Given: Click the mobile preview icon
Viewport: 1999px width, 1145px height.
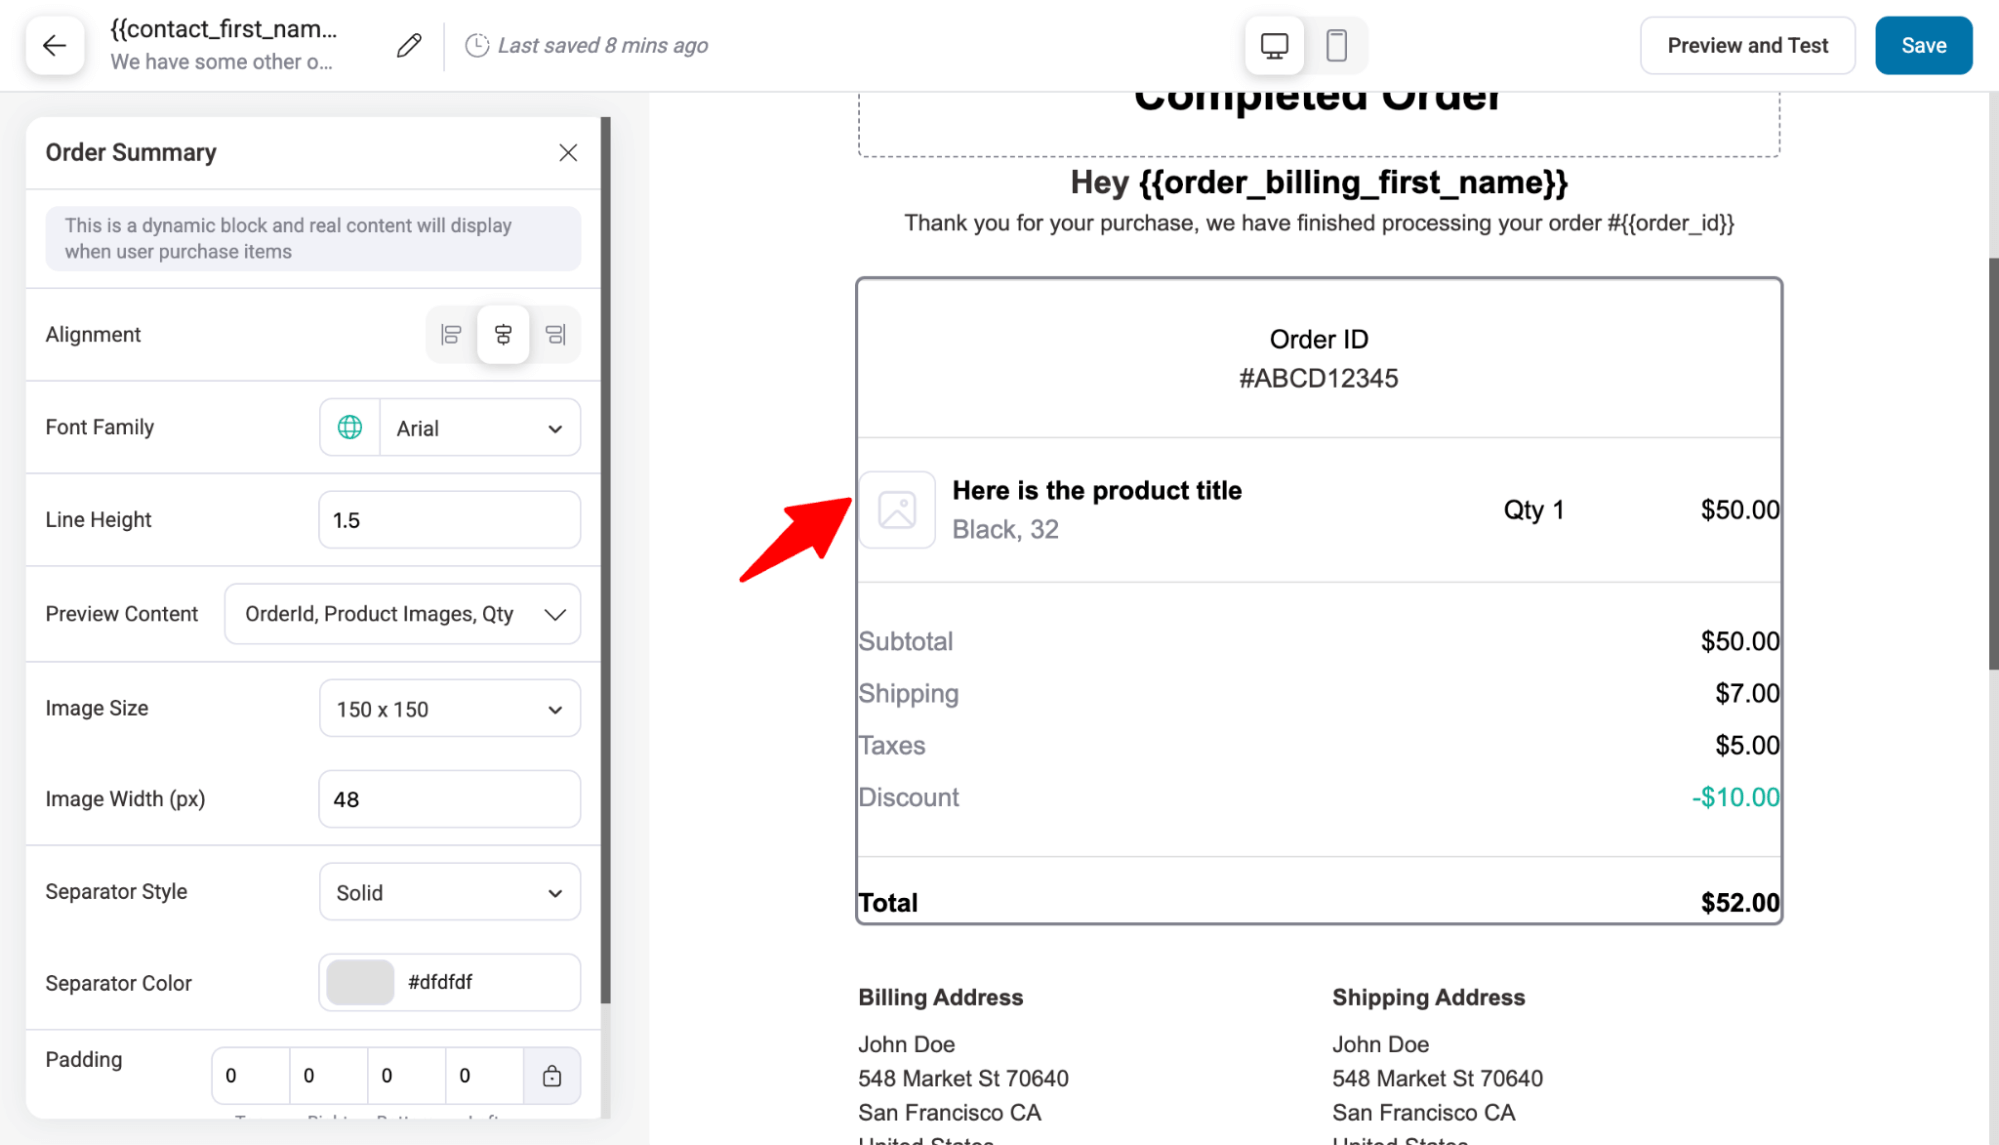Looking at the screenshot, I should pyautogui.click(x=1336, y=45).
